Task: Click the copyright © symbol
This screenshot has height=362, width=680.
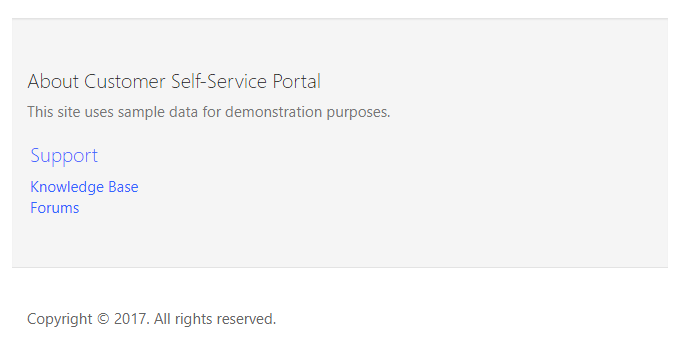Action: (x=103, y=319)
